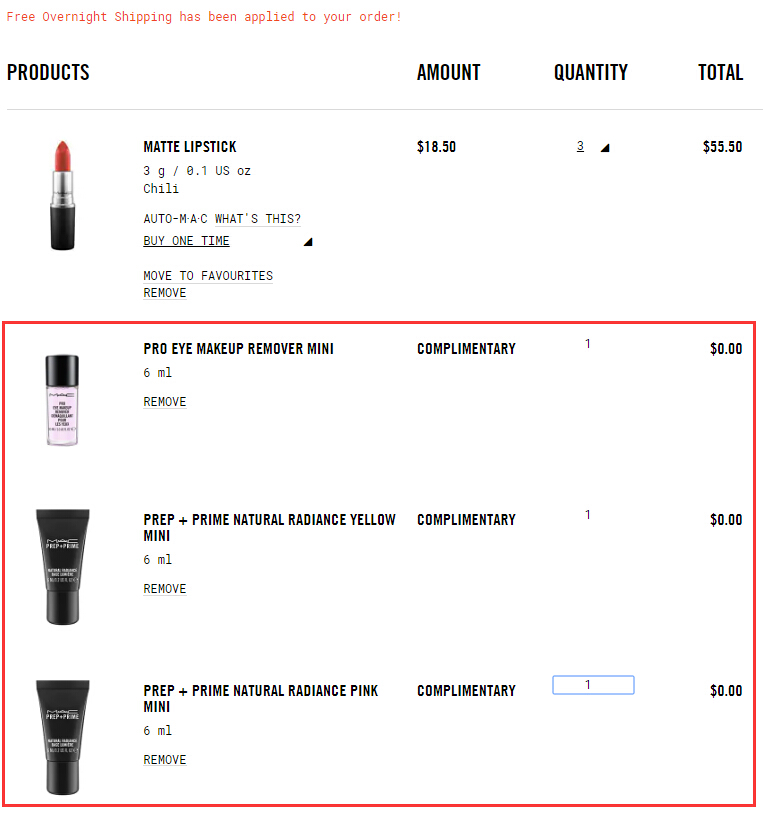This screenshot has height=816, width=763.
Task: Open the Pro Eye Makeup Remover Mini image
Action: [x=62, y=400]
